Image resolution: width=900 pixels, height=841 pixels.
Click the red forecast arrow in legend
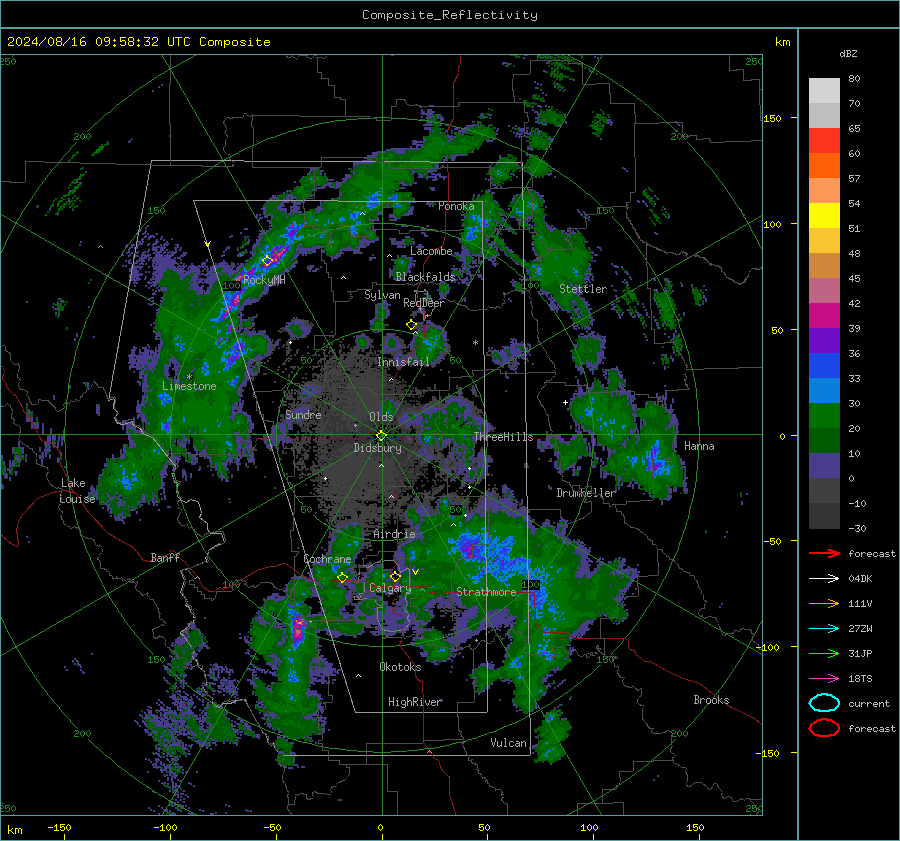(x=824, y=553)
